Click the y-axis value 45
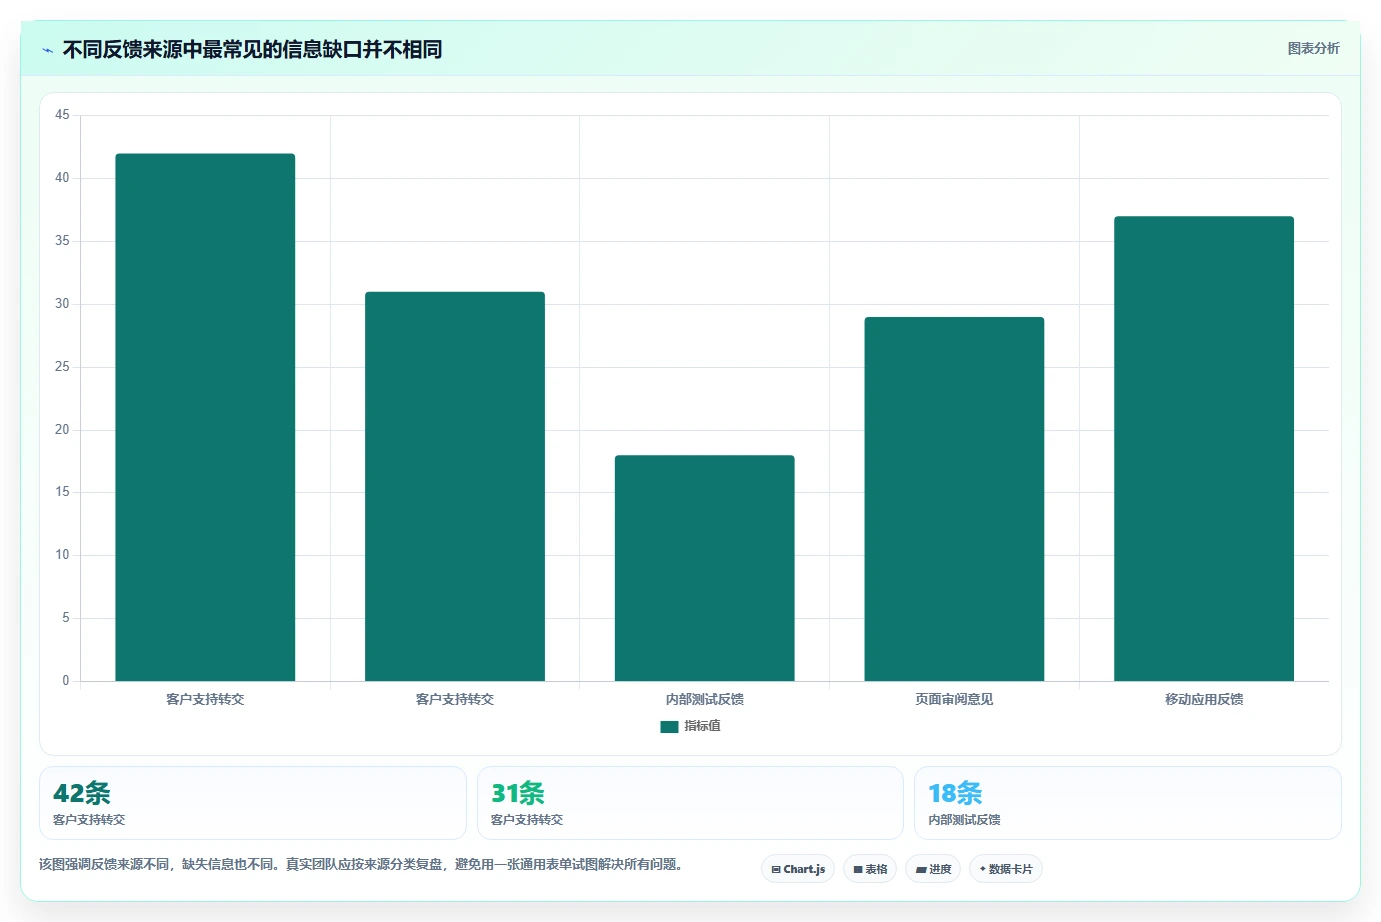 (x=62, y=115)
